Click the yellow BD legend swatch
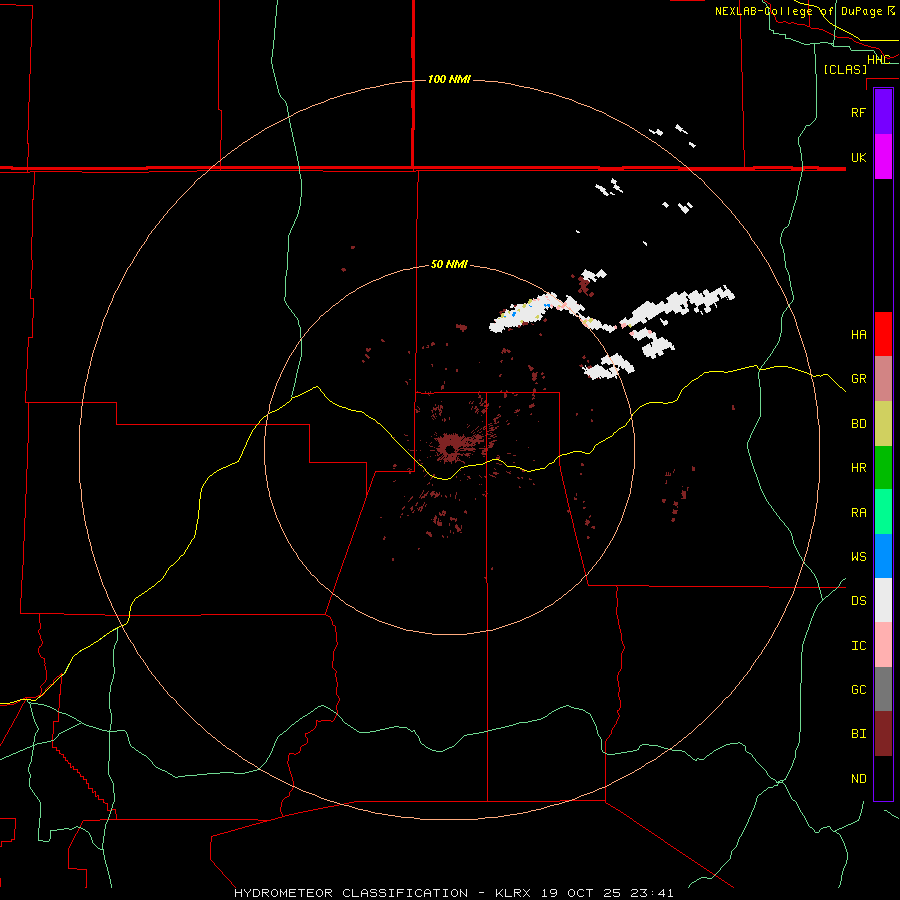900x900 pixels. 883,423
